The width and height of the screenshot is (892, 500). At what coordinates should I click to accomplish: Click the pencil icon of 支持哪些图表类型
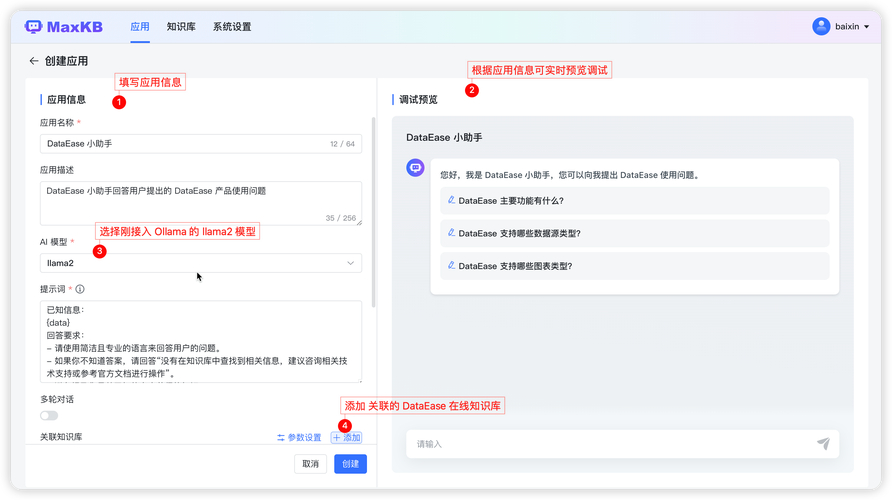pyautogui.click(x=451, y=265)
